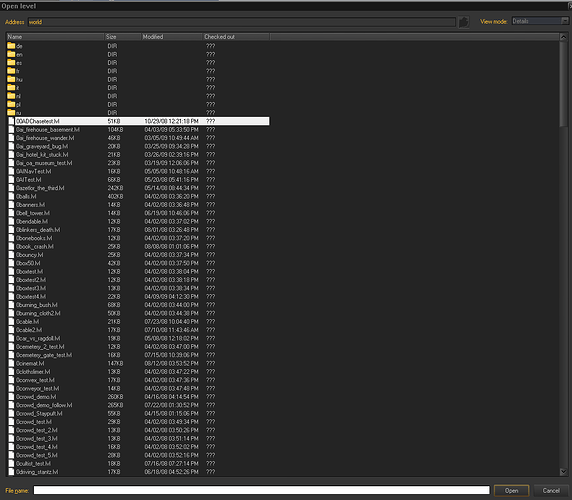
Task: Select the file name 0crowd_Staypuft.M
Action: click(x=39, y=414)
